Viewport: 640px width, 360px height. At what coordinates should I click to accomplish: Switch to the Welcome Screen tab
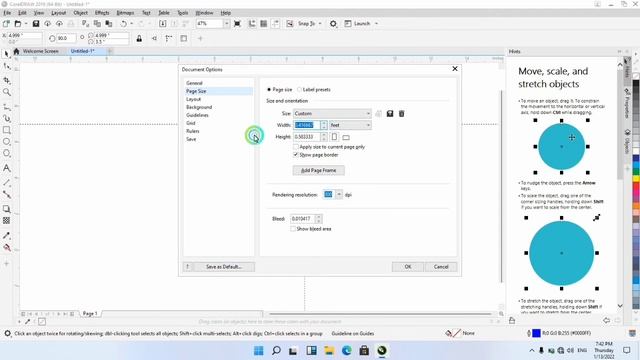[40, 51]
